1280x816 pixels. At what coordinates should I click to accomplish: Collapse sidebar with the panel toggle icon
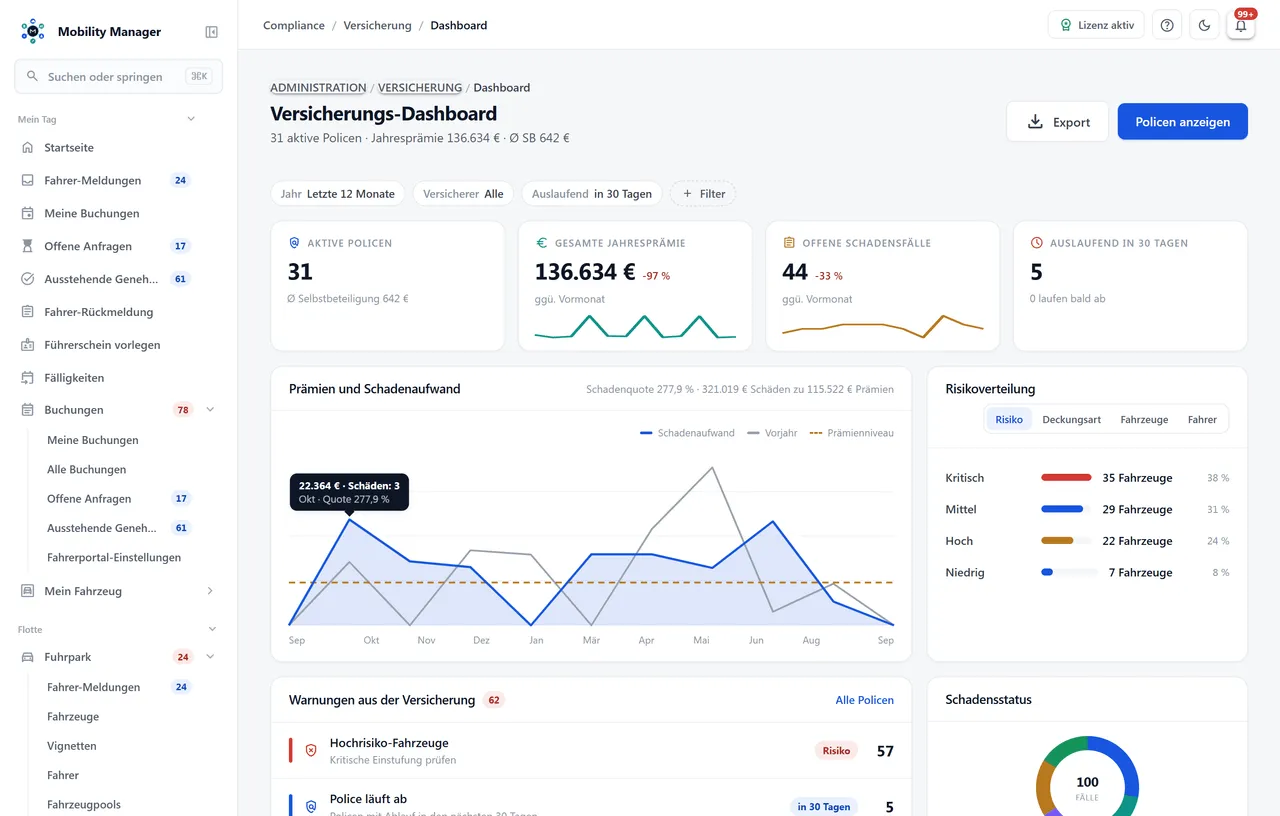tap(212, 32)
